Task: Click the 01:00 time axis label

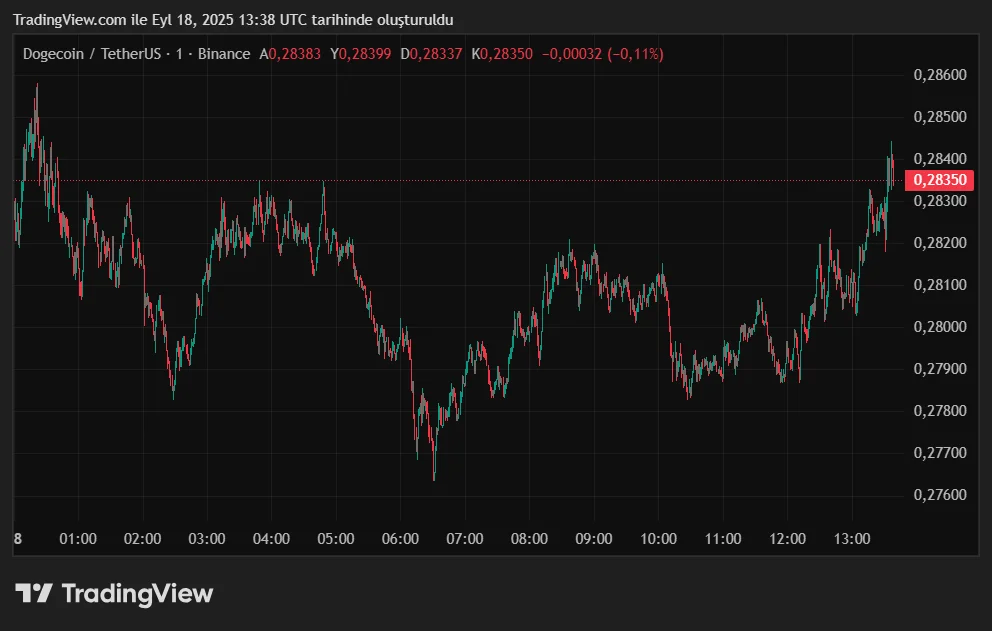Action: 78,539
